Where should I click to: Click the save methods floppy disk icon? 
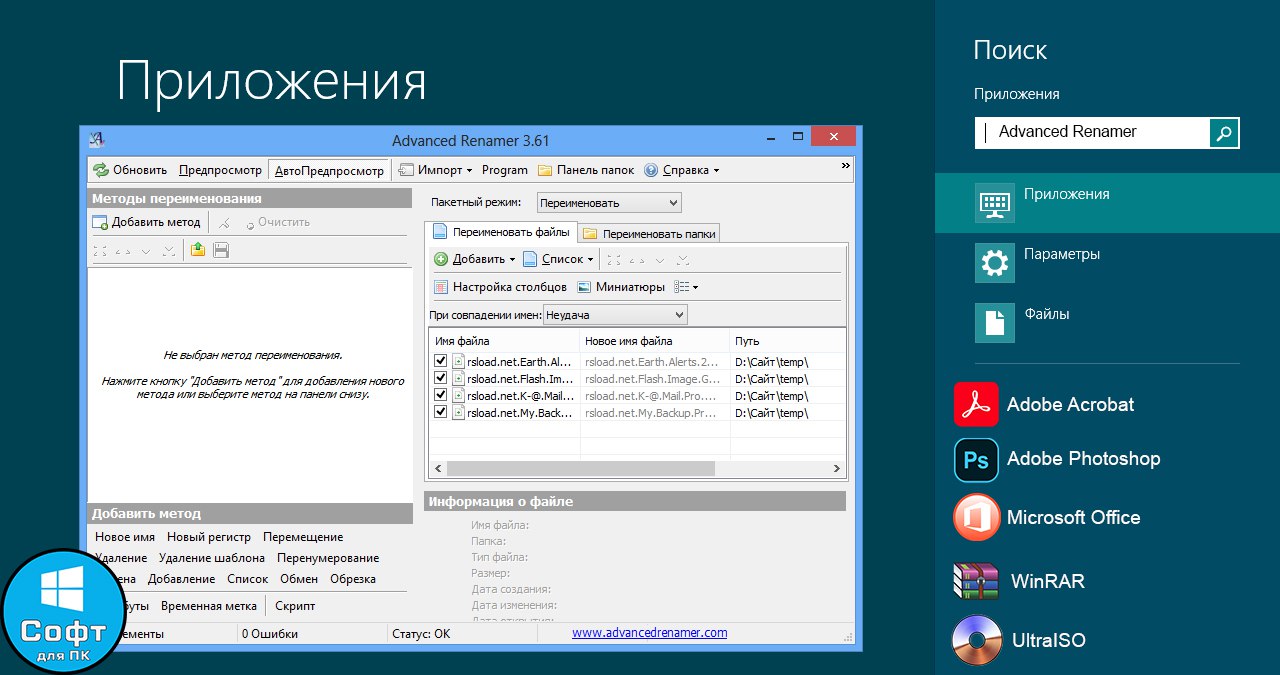tap(221, 250)
